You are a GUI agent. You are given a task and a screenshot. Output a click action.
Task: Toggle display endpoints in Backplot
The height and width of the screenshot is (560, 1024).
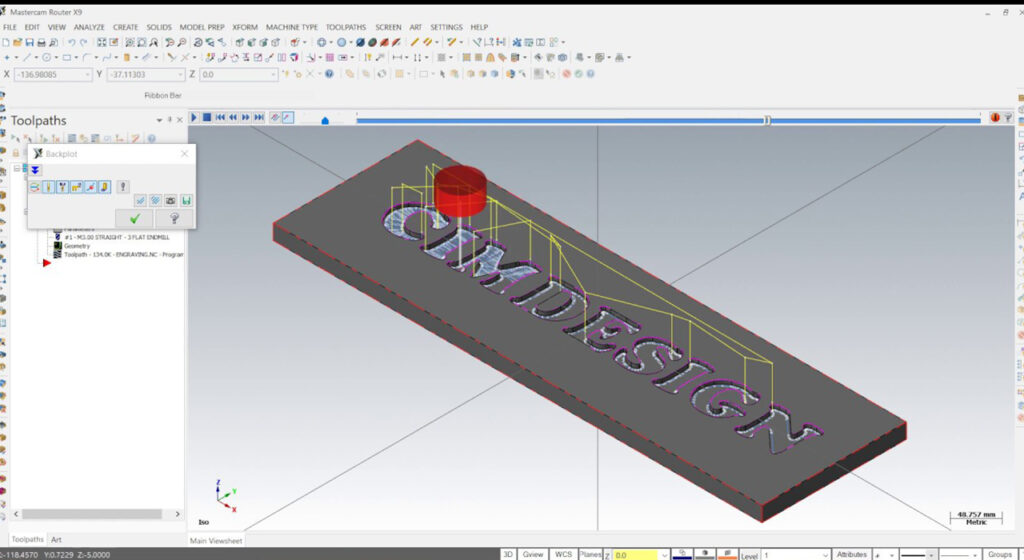tap(90, 187)
